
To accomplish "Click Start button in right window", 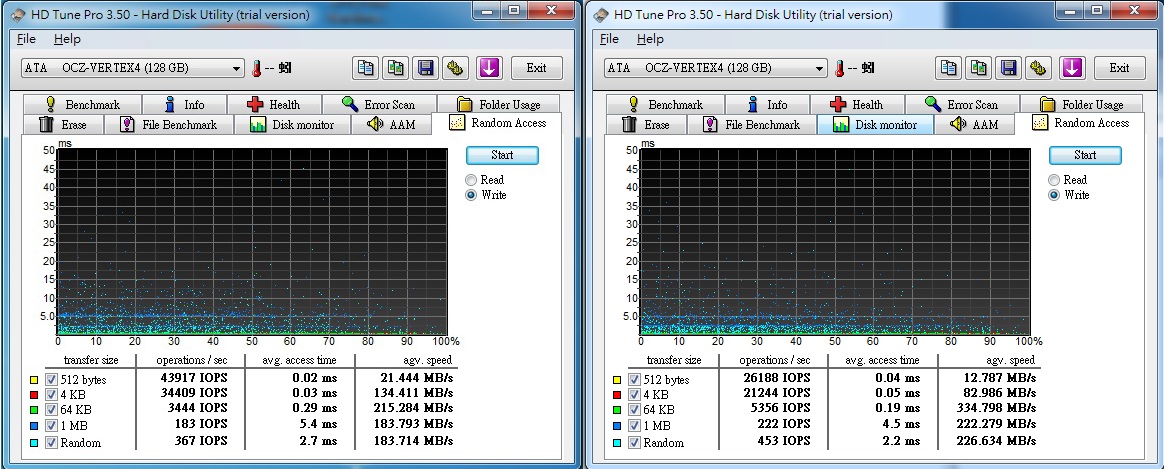I will tap(1085, 155).
